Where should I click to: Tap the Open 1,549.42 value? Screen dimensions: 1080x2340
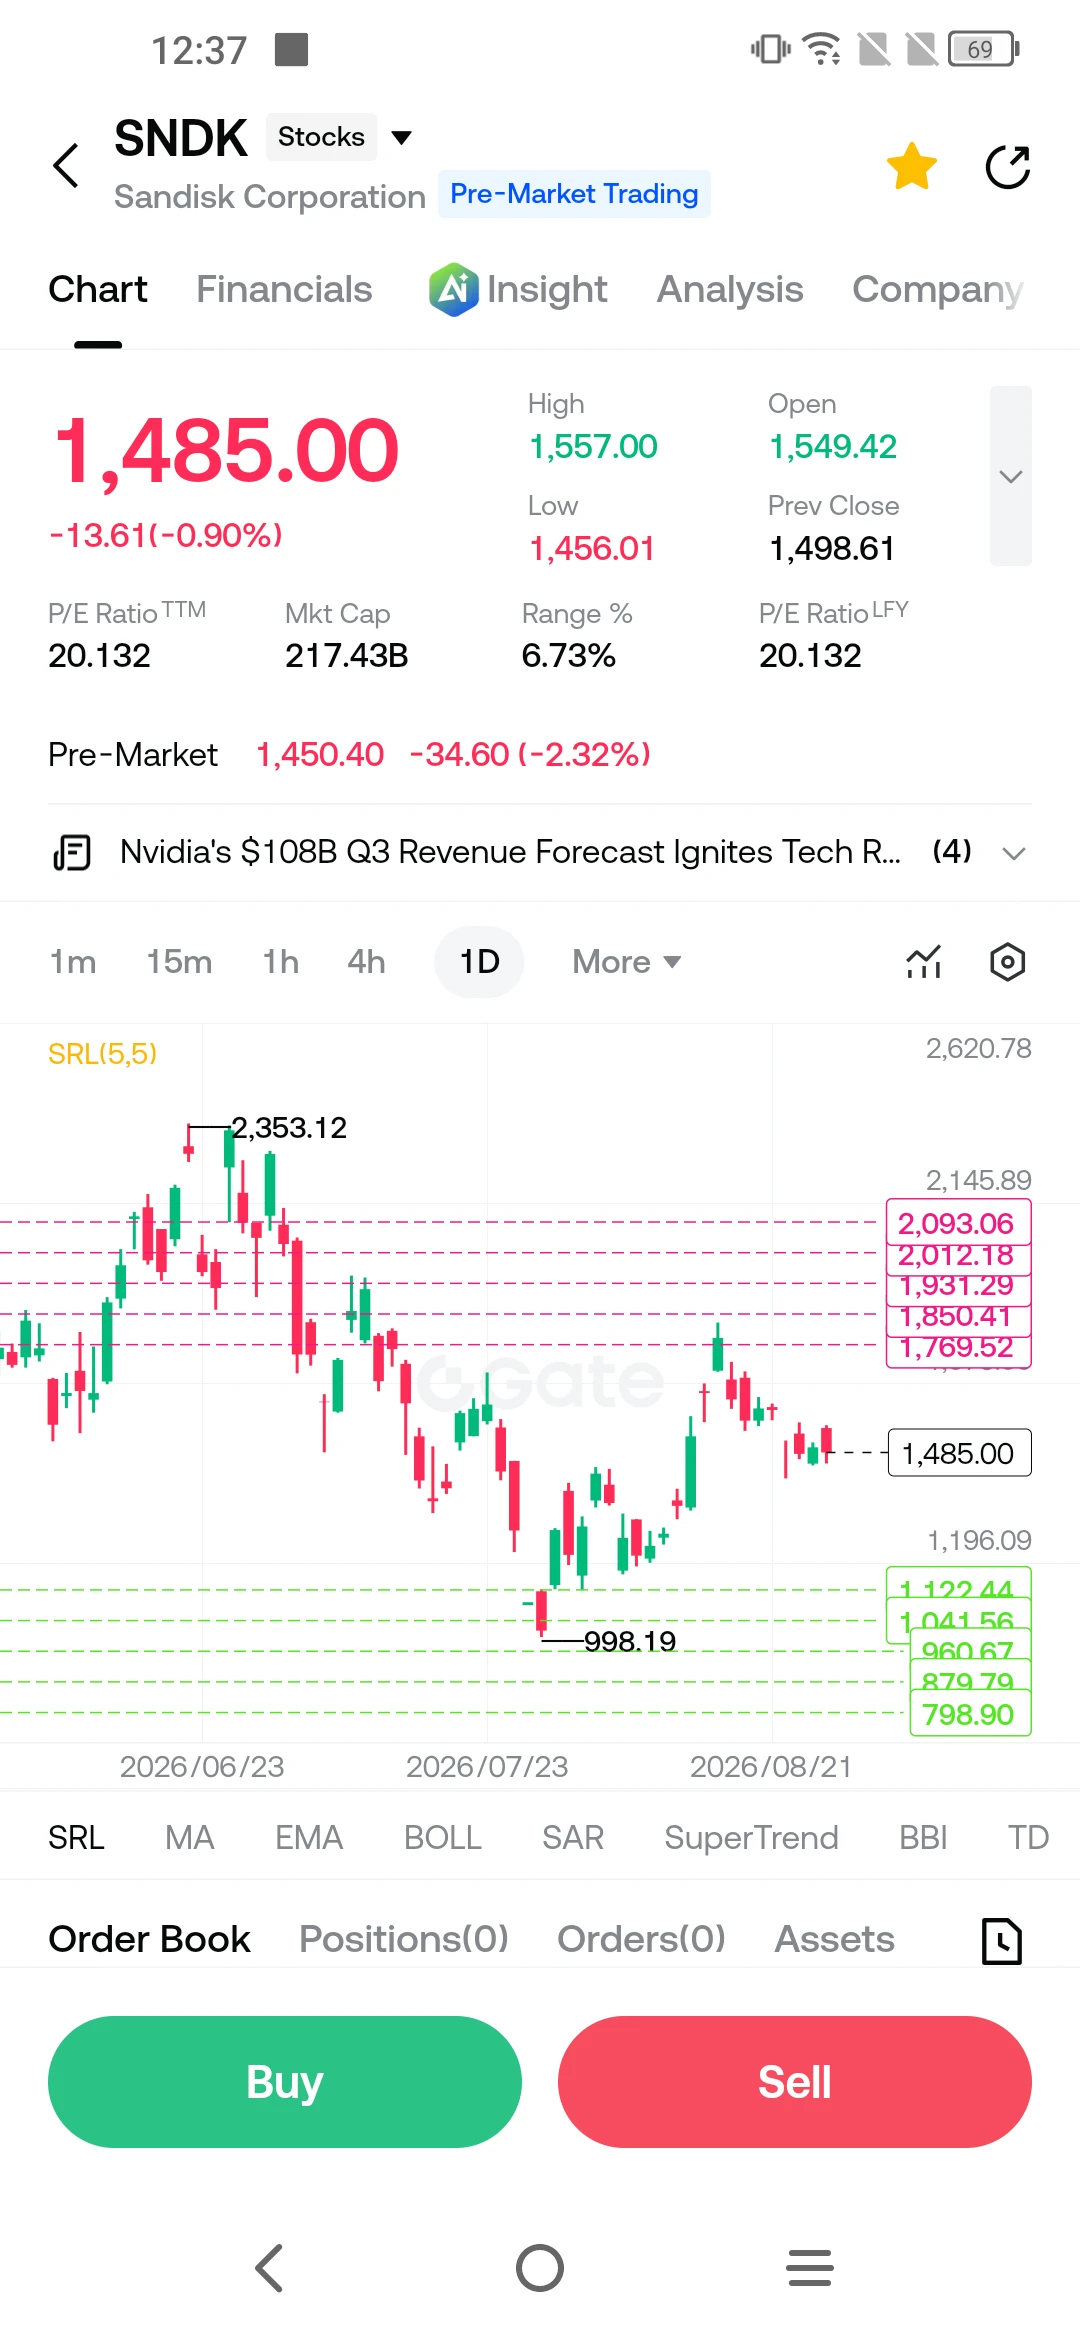[833, 447]
